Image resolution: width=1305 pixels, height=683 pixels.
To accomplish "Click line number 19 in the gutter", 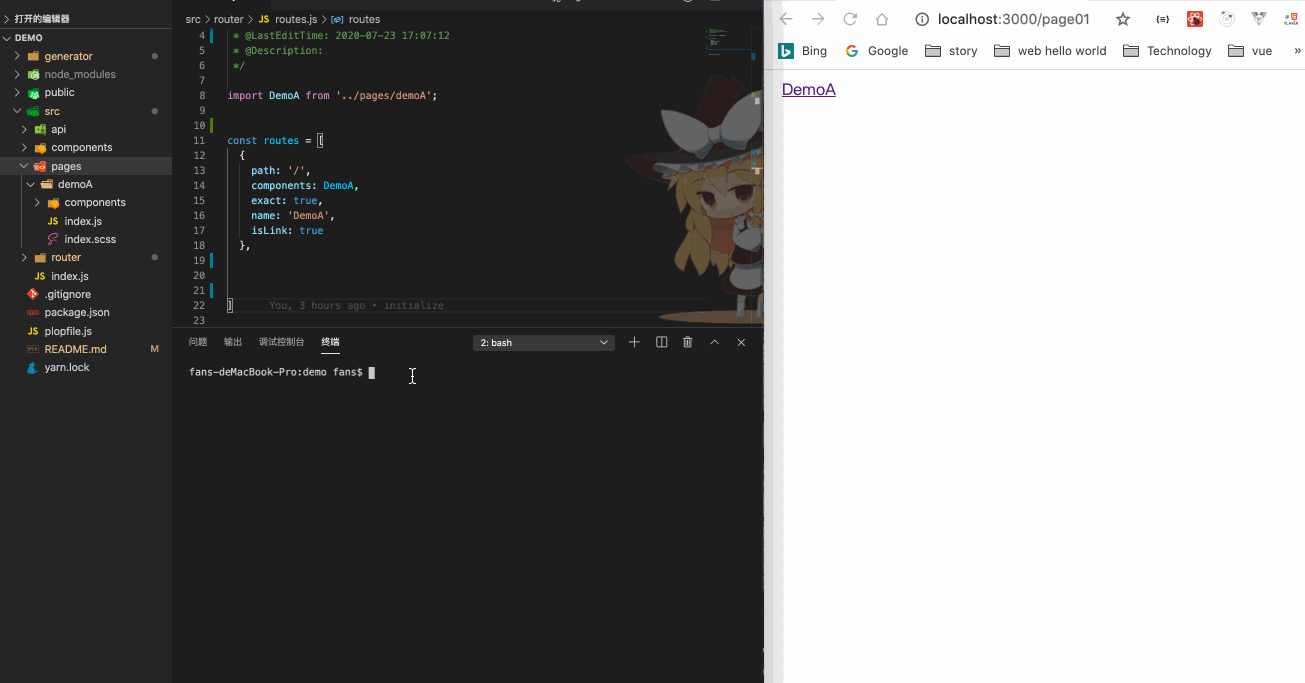I will (198, 260).
